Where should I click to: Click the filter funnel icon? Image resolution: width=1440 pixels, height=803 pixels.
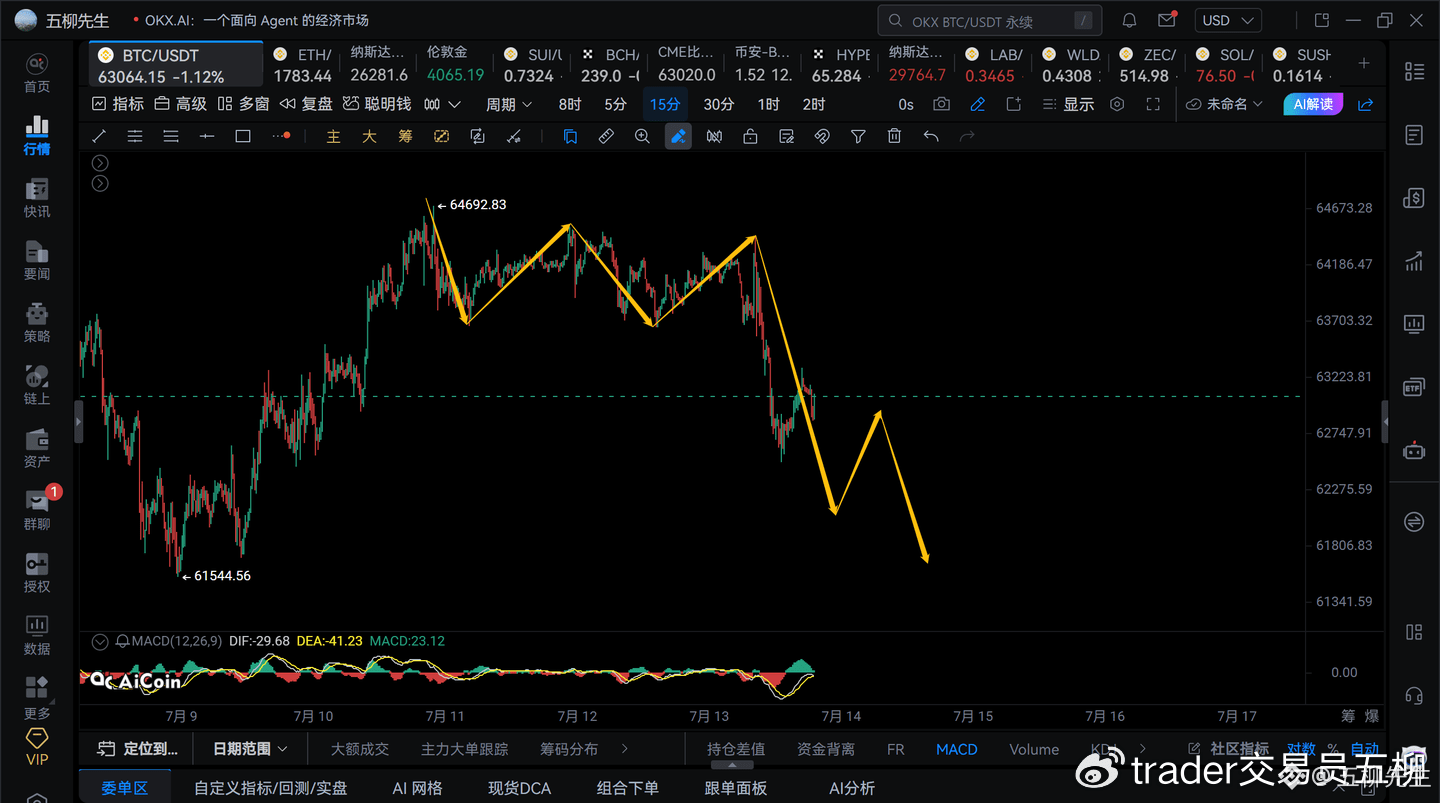click(858, 136)
